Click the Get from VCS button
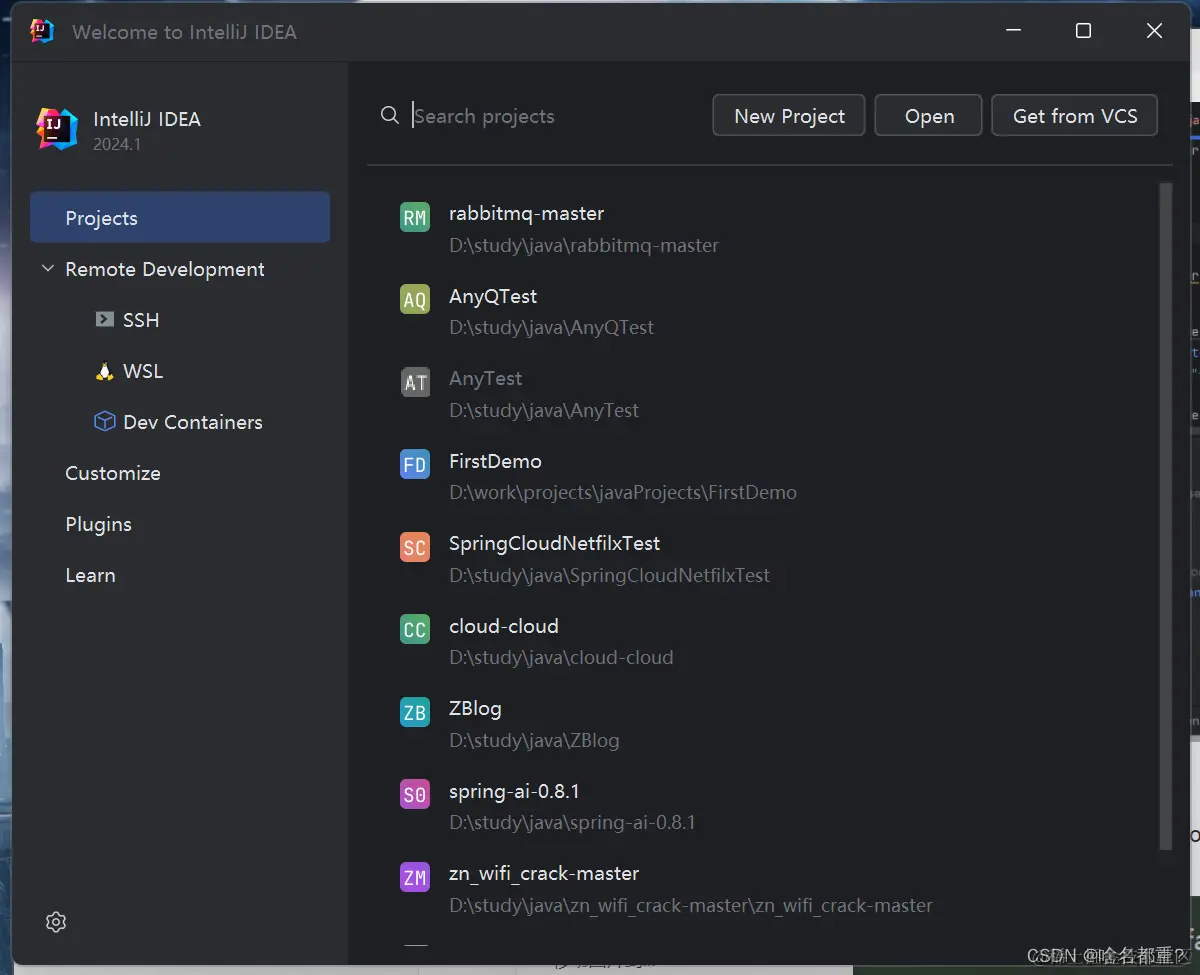1200x975 pixels. (x=1075, y=116)
